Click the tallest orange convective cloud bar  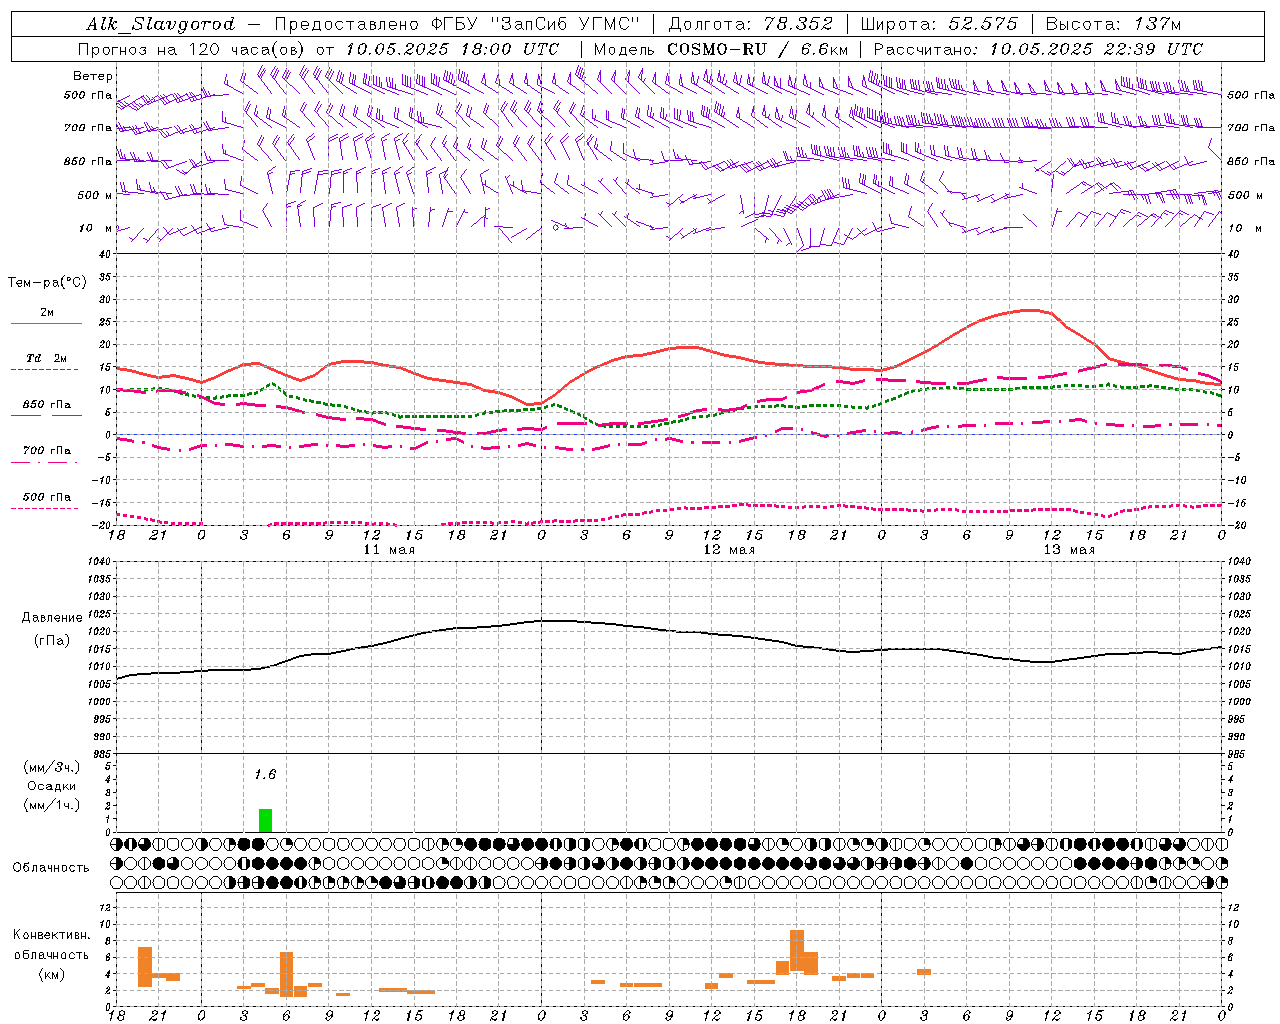(x=797, y=950)
